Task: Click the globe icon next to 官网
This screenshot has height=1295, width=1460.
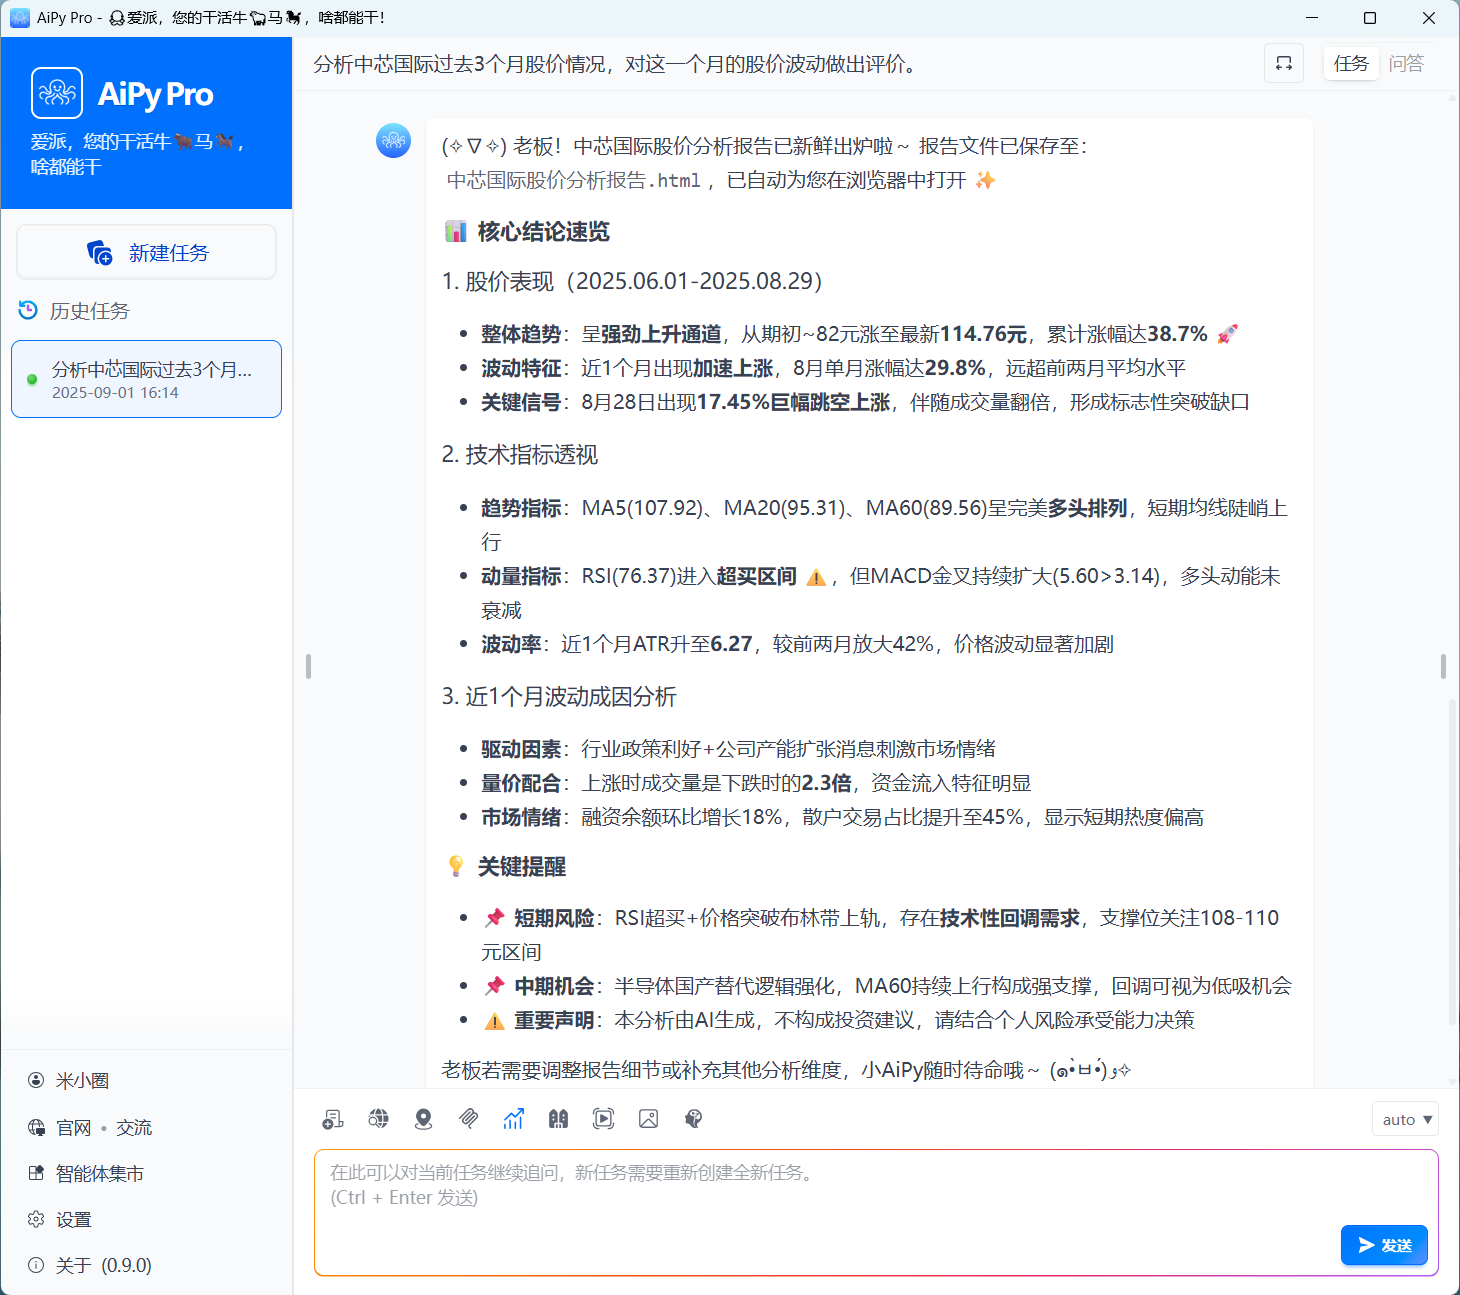Action: [36, 1127]
